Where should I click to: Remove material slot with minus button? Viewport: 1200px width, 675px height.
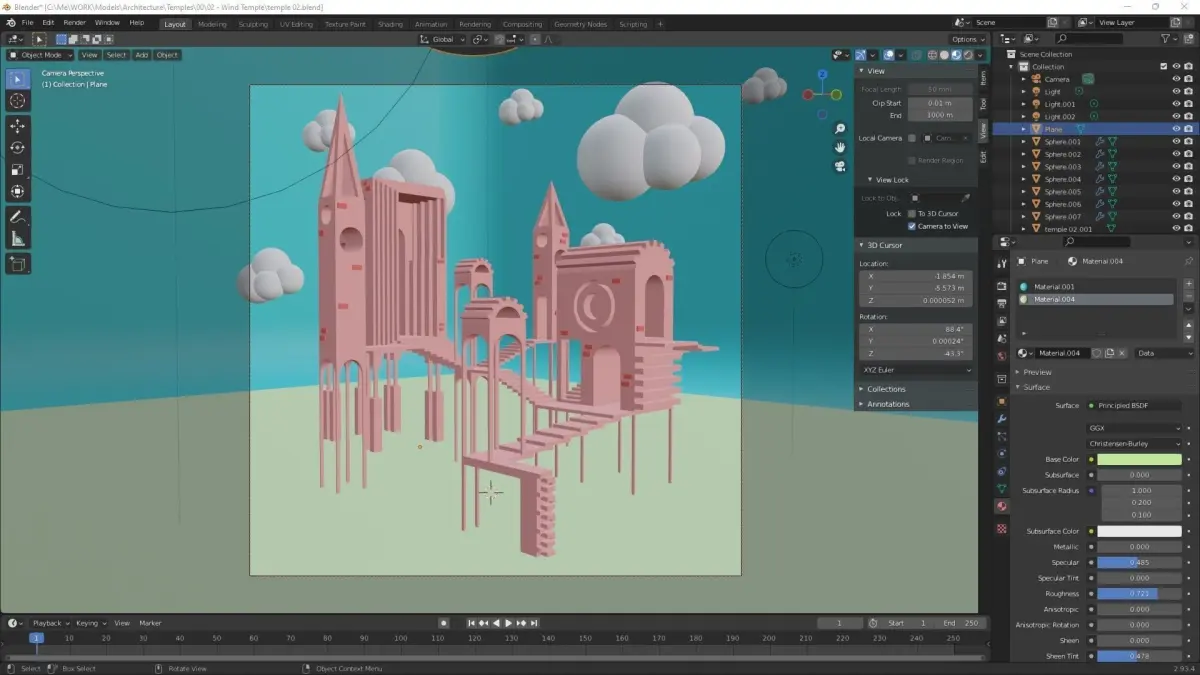click(x=1189, y=297)
